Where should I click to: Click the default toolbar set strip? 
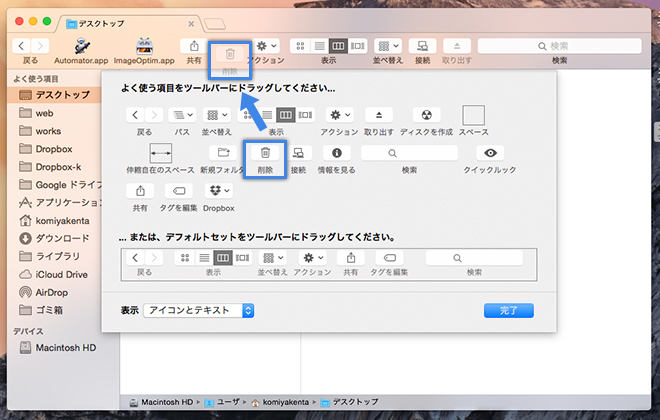click(329, 265)
